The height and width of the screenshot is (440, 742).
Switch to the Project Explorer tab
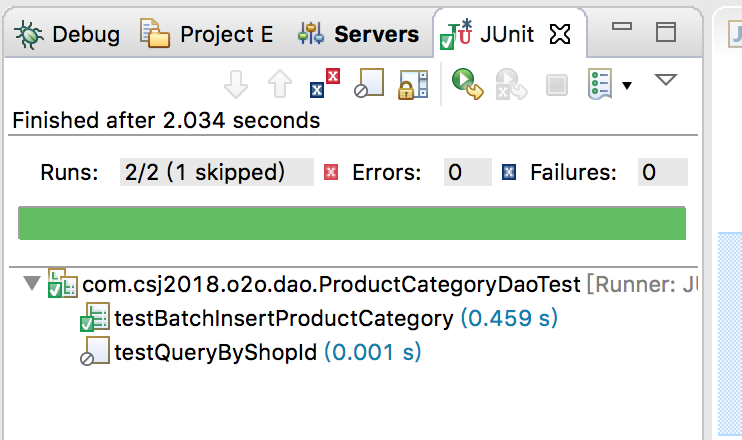point(207,35)
